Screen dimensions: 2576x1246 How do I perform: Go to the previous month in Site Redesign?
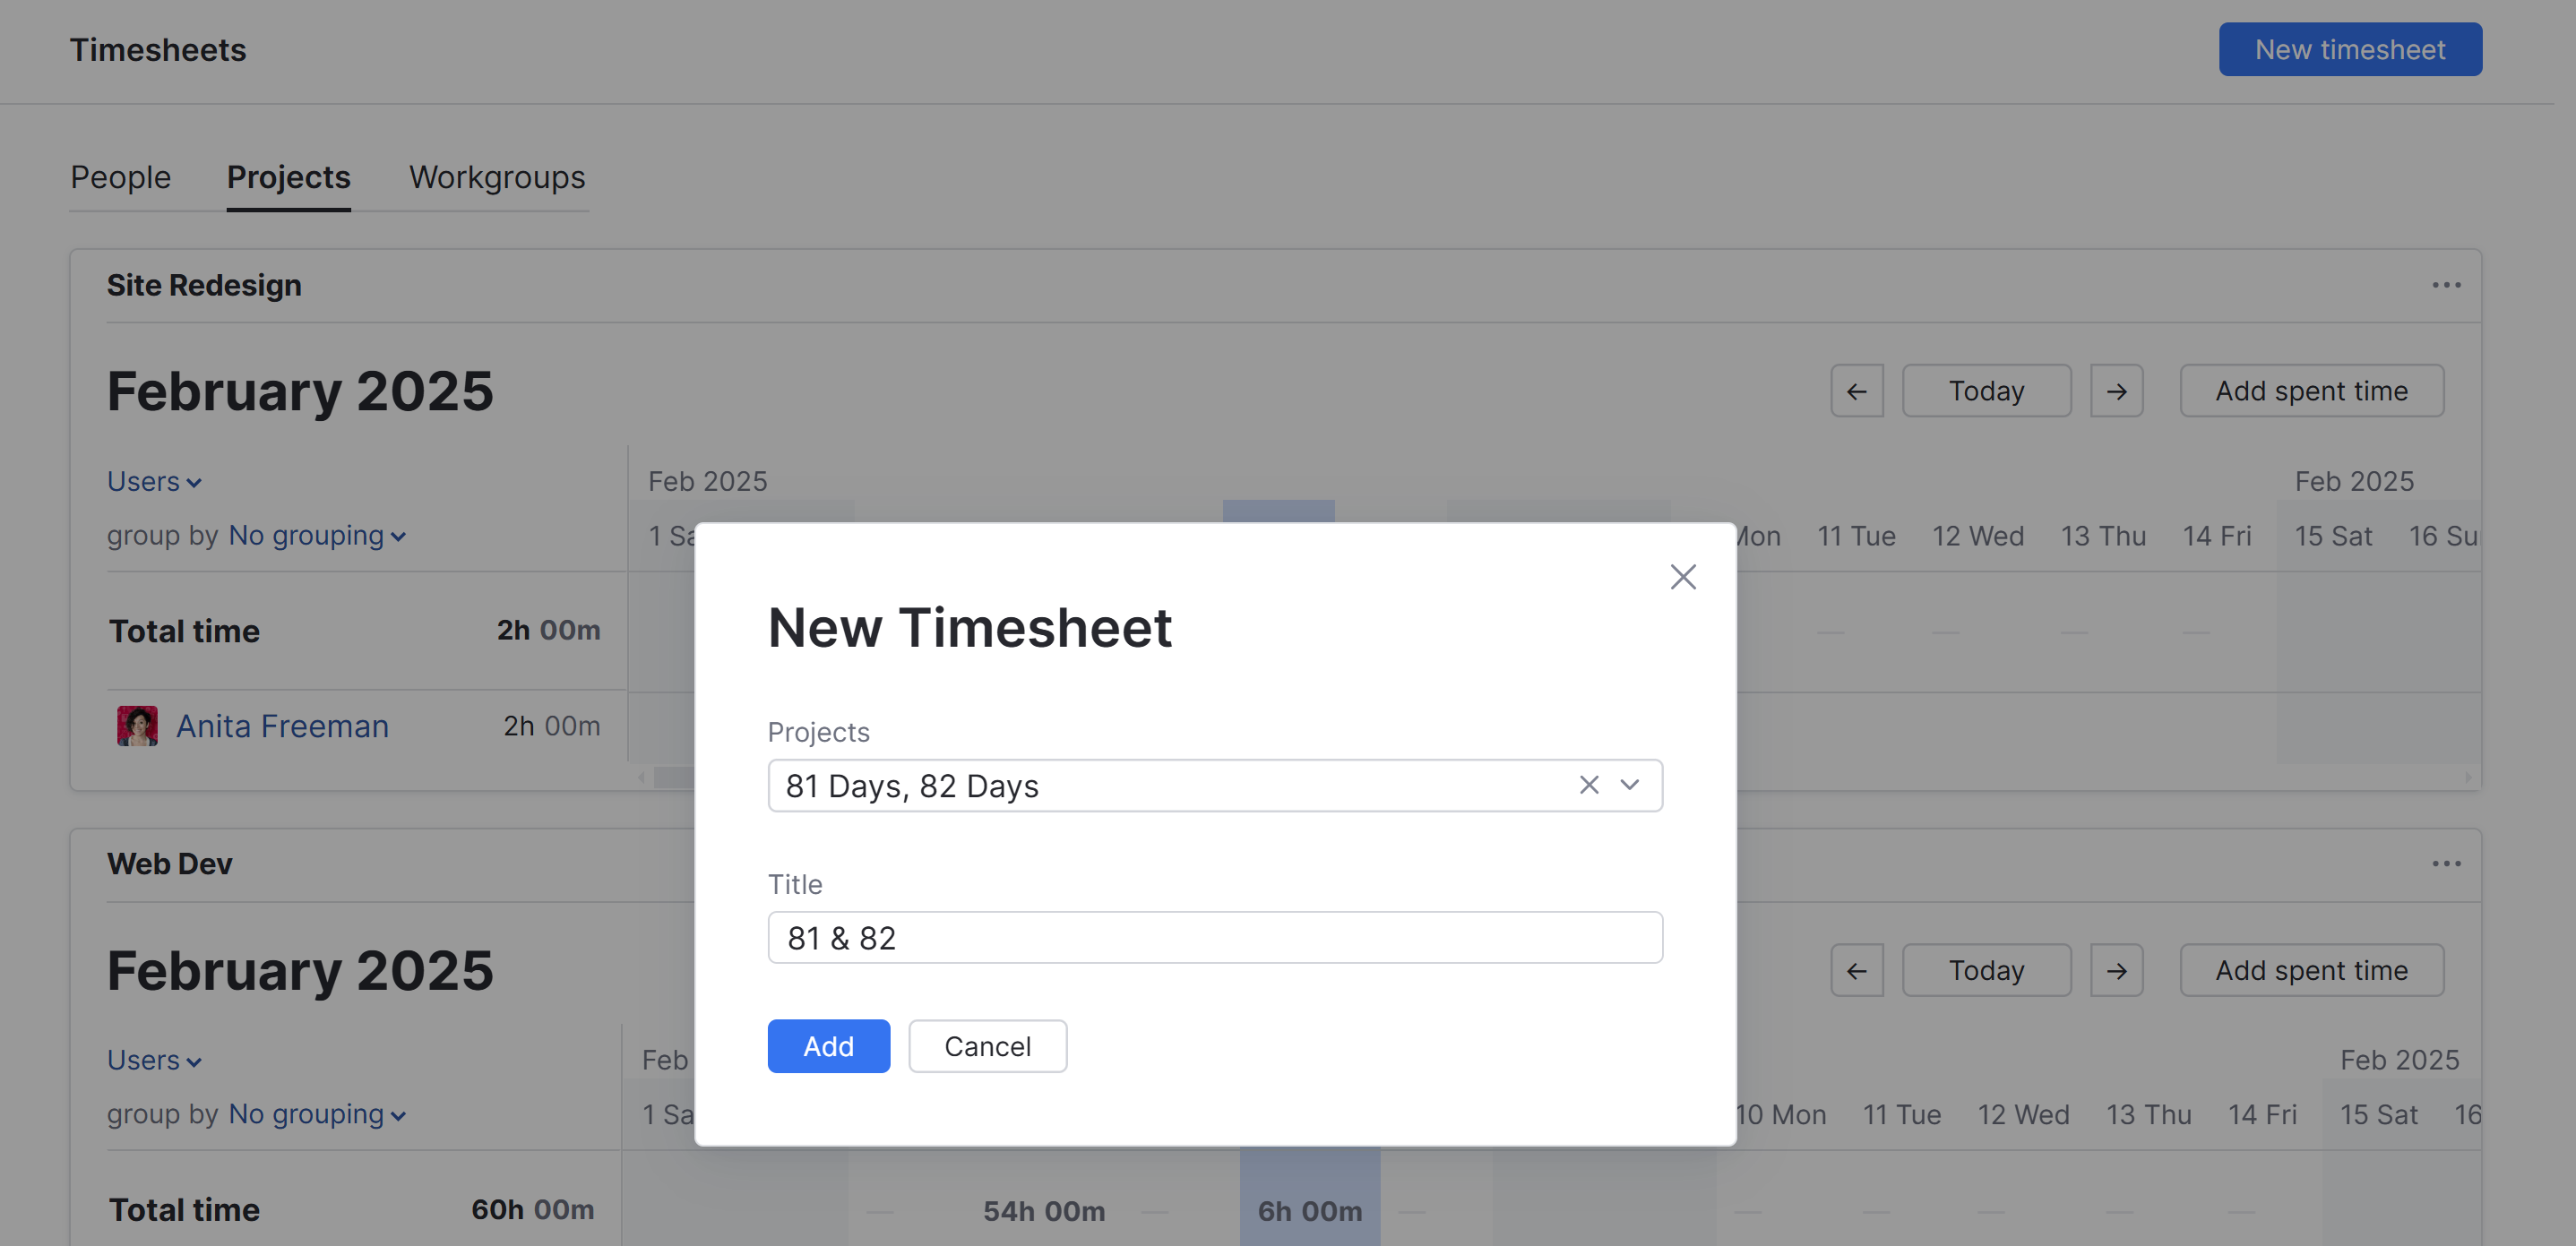pos(1856,390)
